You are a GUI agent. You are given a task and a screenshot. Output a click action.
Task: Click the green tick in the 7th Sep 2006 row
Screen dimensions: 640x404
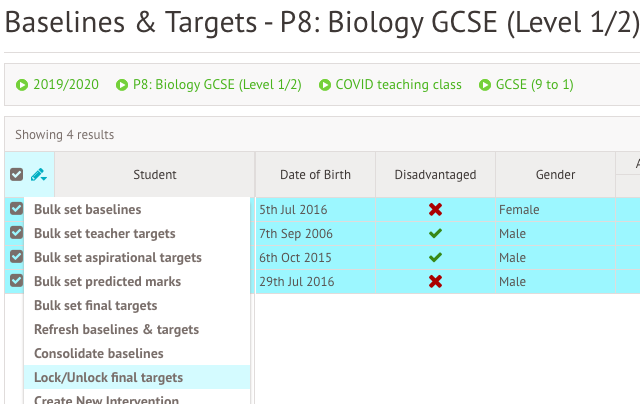click(435, 233)
